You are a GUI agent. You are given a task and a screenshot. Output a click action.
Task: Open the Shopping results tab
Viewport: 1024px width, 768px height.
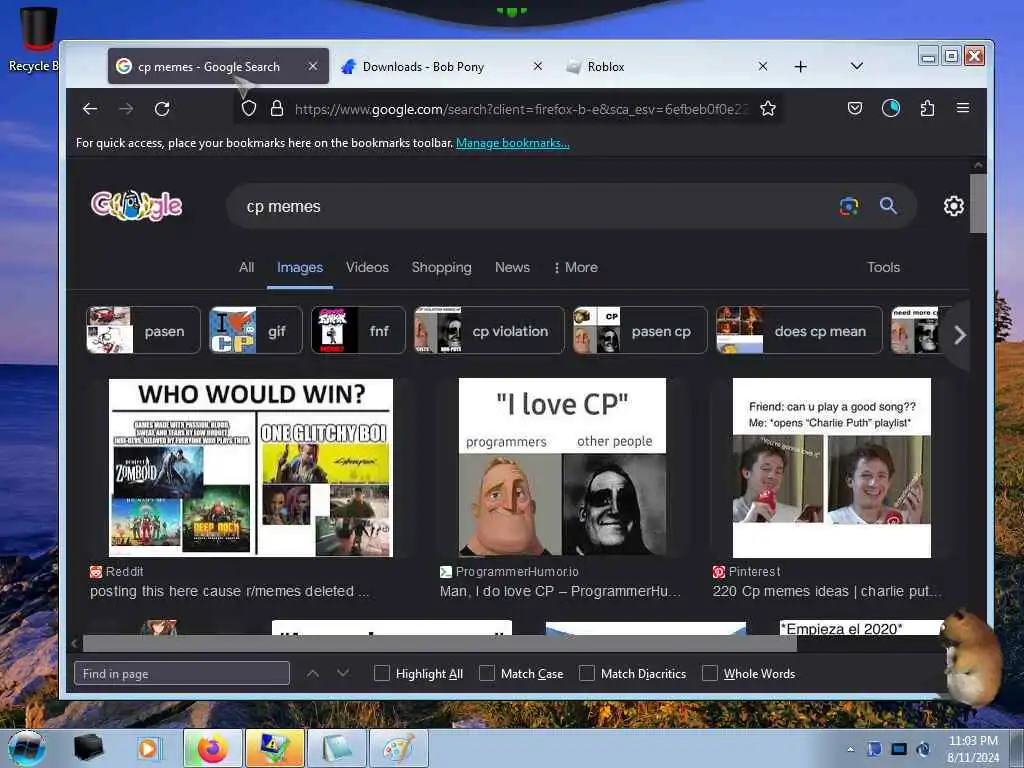[x=441, y=267]
